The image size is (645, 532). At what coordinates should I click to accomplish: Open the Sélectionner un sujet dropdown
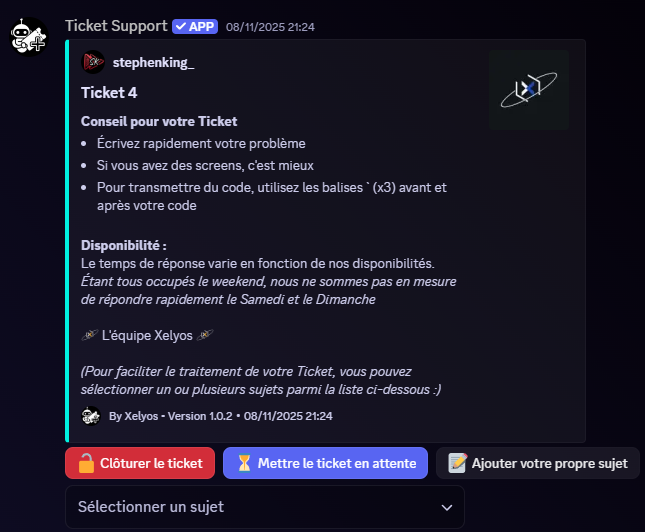[x=264, y=507]
